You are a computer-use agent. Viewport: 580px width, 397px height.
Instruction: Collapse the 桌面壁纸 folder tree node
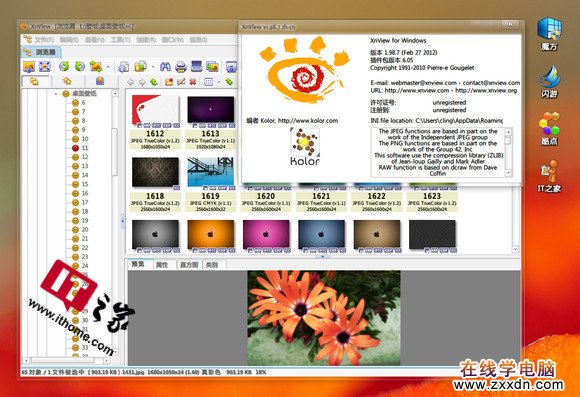56,94
